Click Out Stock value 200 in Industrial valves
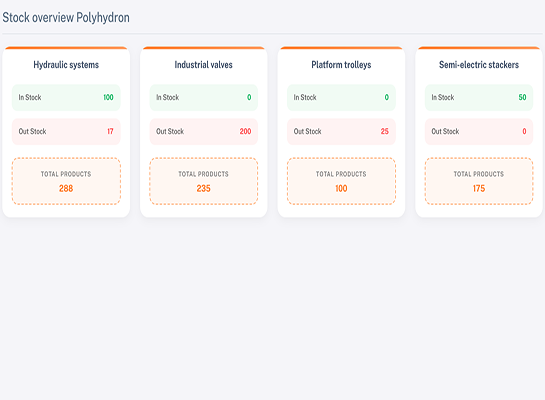Viewport: 545px width, 400px height. click(245, 131)
